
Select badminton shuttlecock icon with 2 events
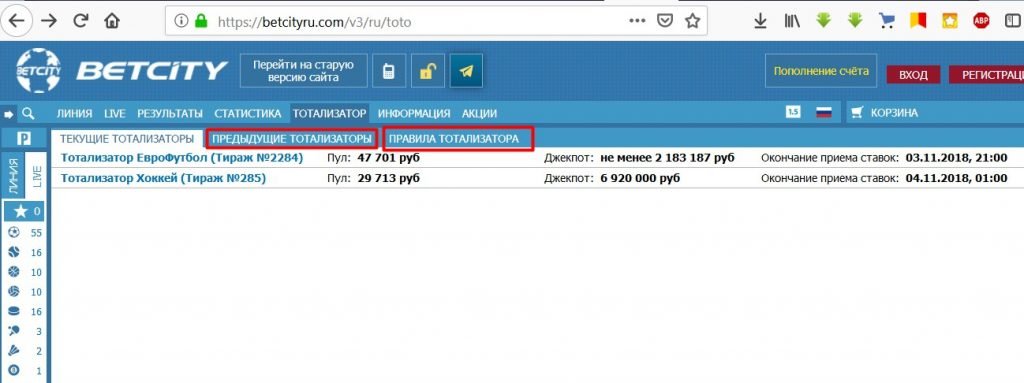[25, 351]
